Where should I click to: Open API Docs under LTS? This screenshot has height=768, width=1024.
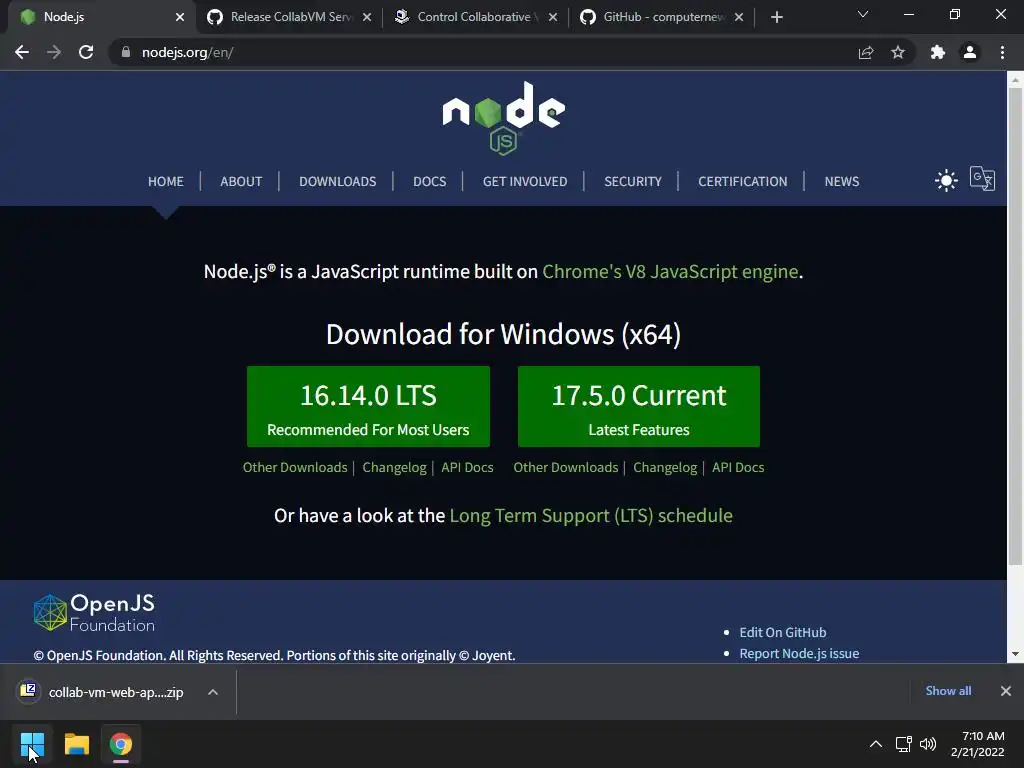coord(468,468)
